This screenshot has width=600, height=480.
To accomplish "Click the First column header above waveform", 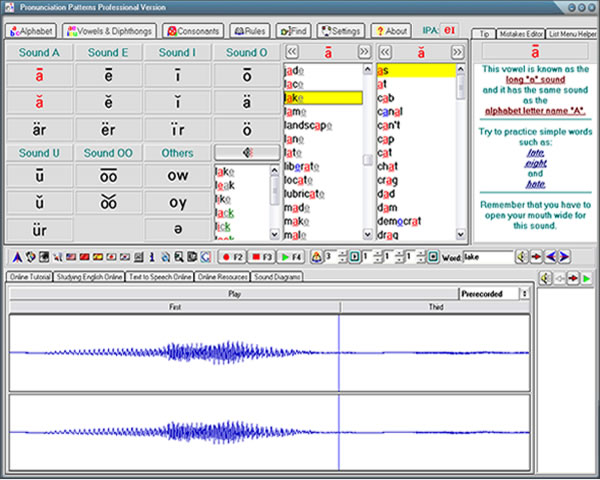I will tap(175, 307).
